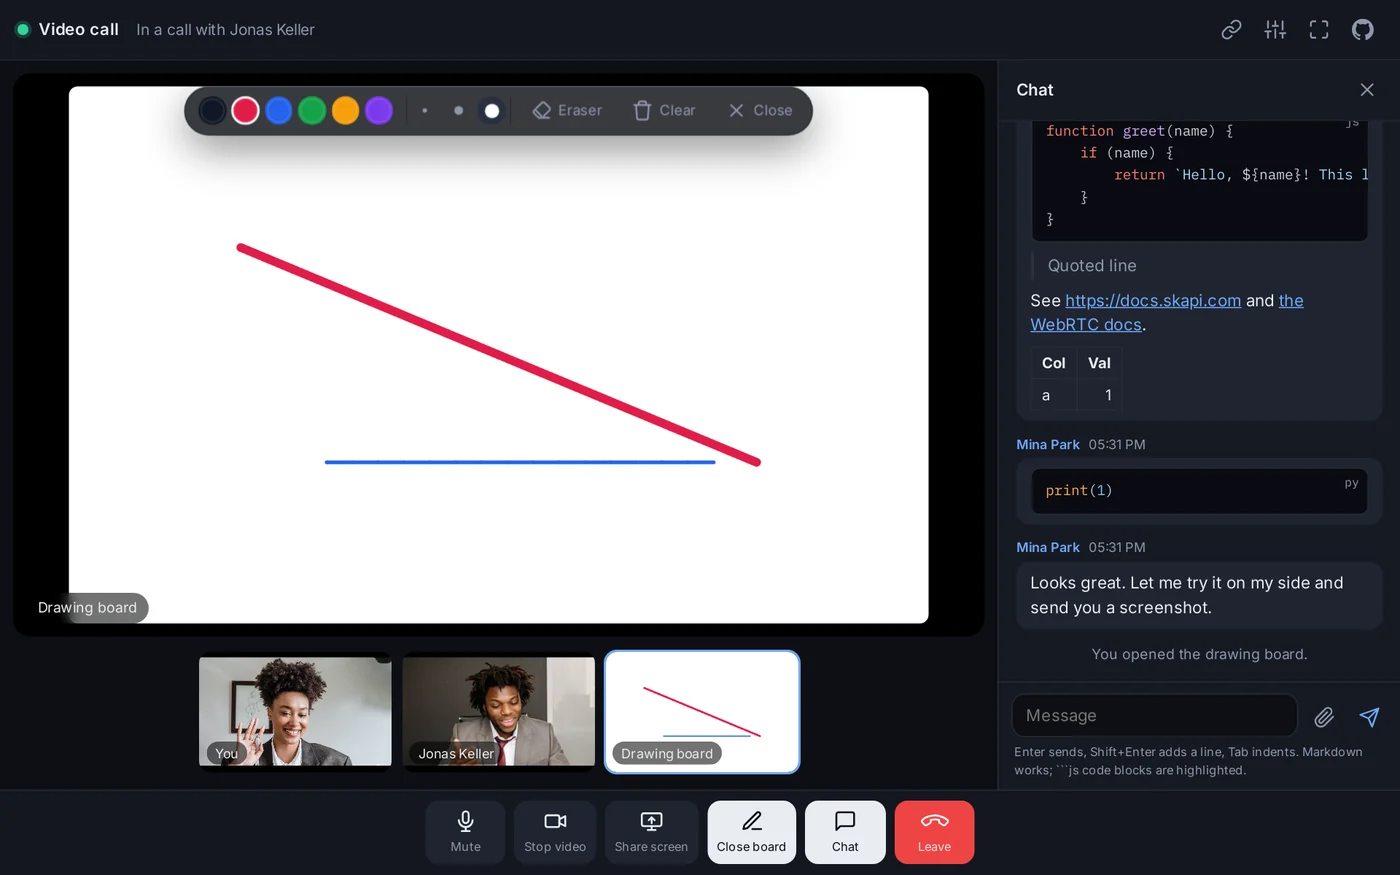The width and height of the screenshot is (1400, 875).
Task: Select the medium brush size
Action: click(458, 110)
